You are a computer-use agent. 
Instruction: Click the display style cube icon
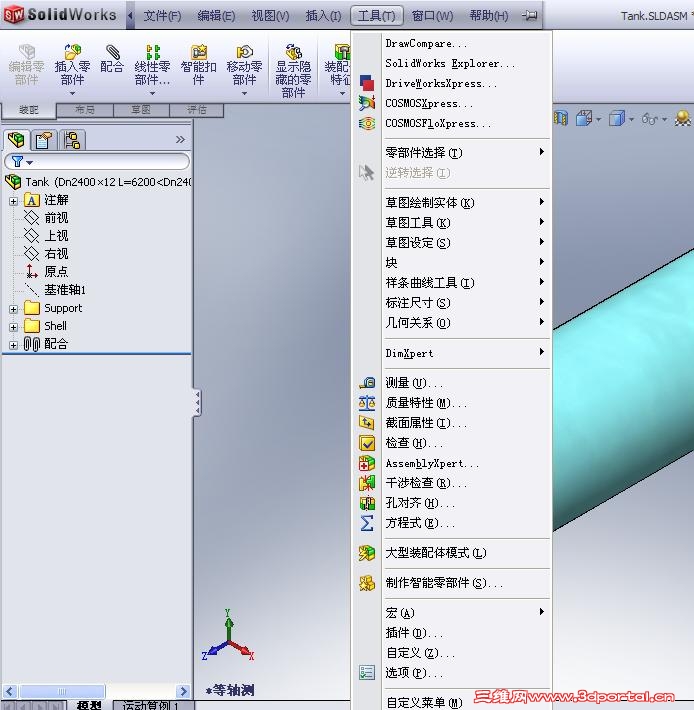pos(617,119)
